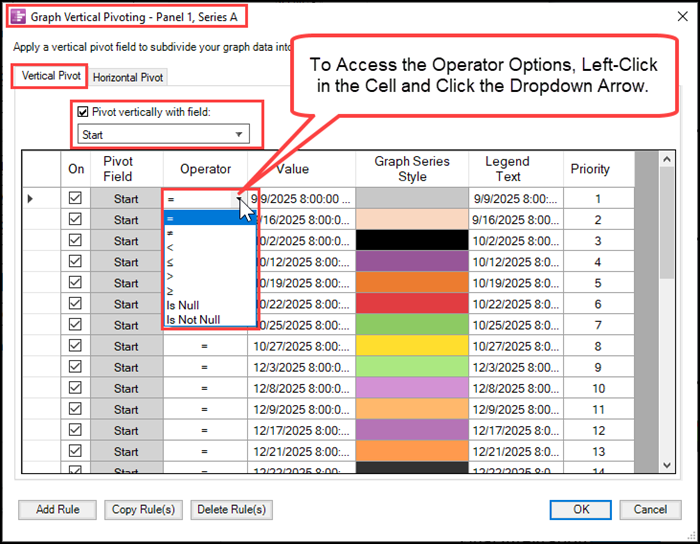Click the value cell 12/3/2025 8:00

coord(302,367)
